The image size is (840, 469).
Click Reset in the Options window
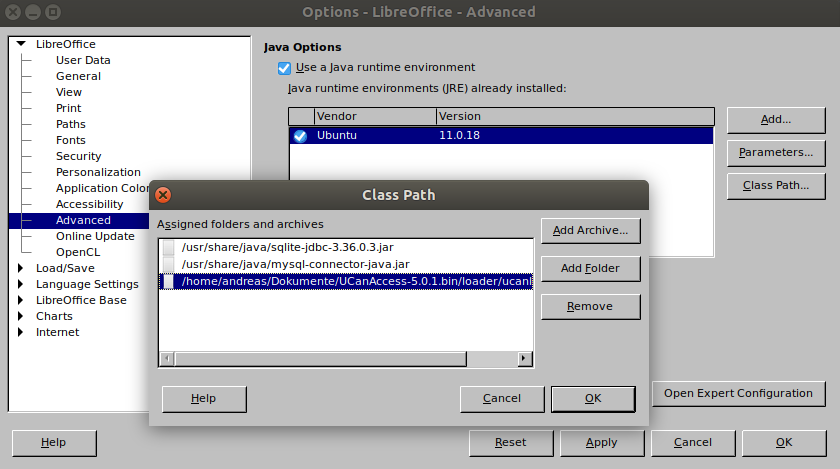point(511,443)
